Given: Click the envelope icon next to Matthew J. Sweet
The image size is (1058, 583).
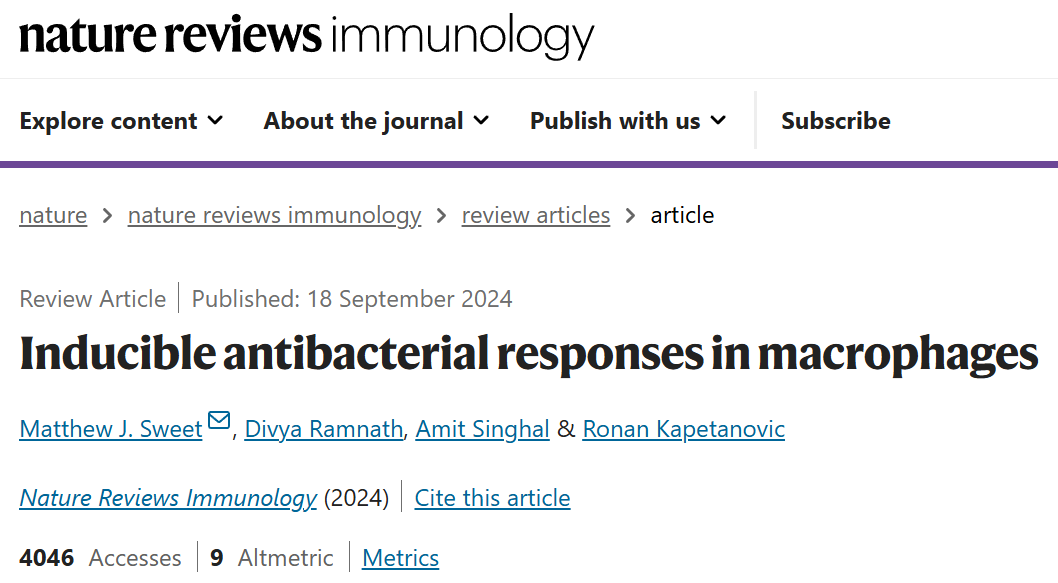Looking at the screenshot, I should [219, 422].
